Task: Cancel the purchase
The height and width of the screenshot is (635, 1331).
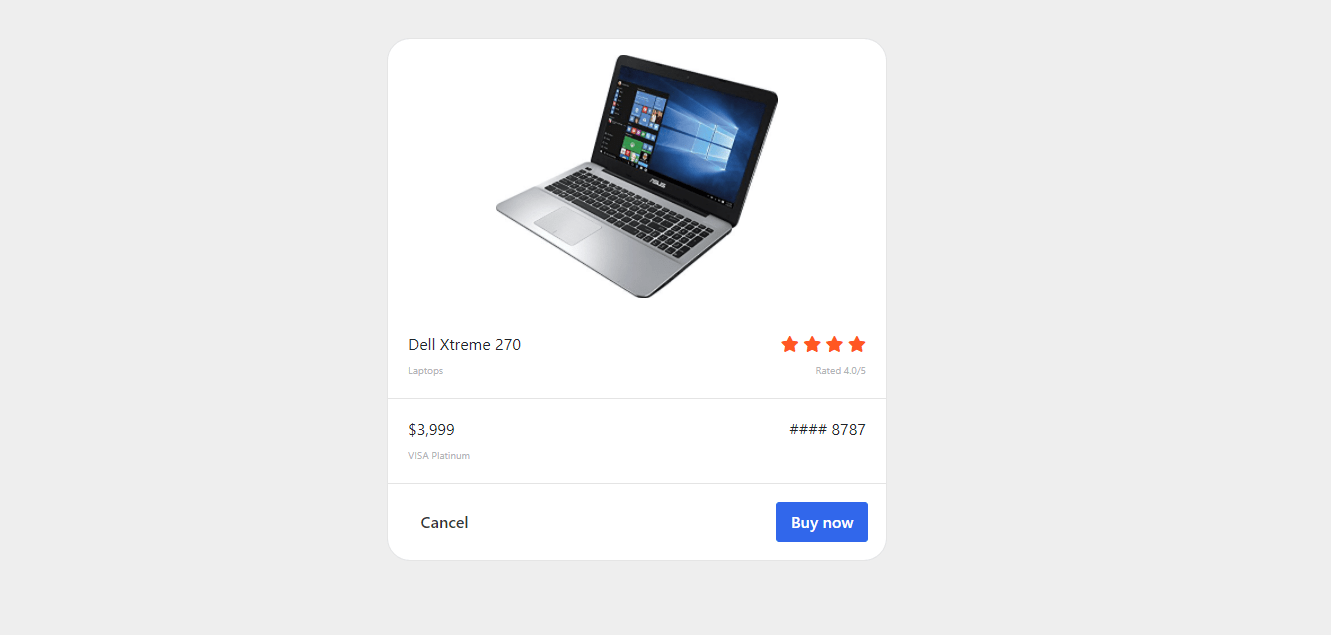Action: [x=444, y=522]
